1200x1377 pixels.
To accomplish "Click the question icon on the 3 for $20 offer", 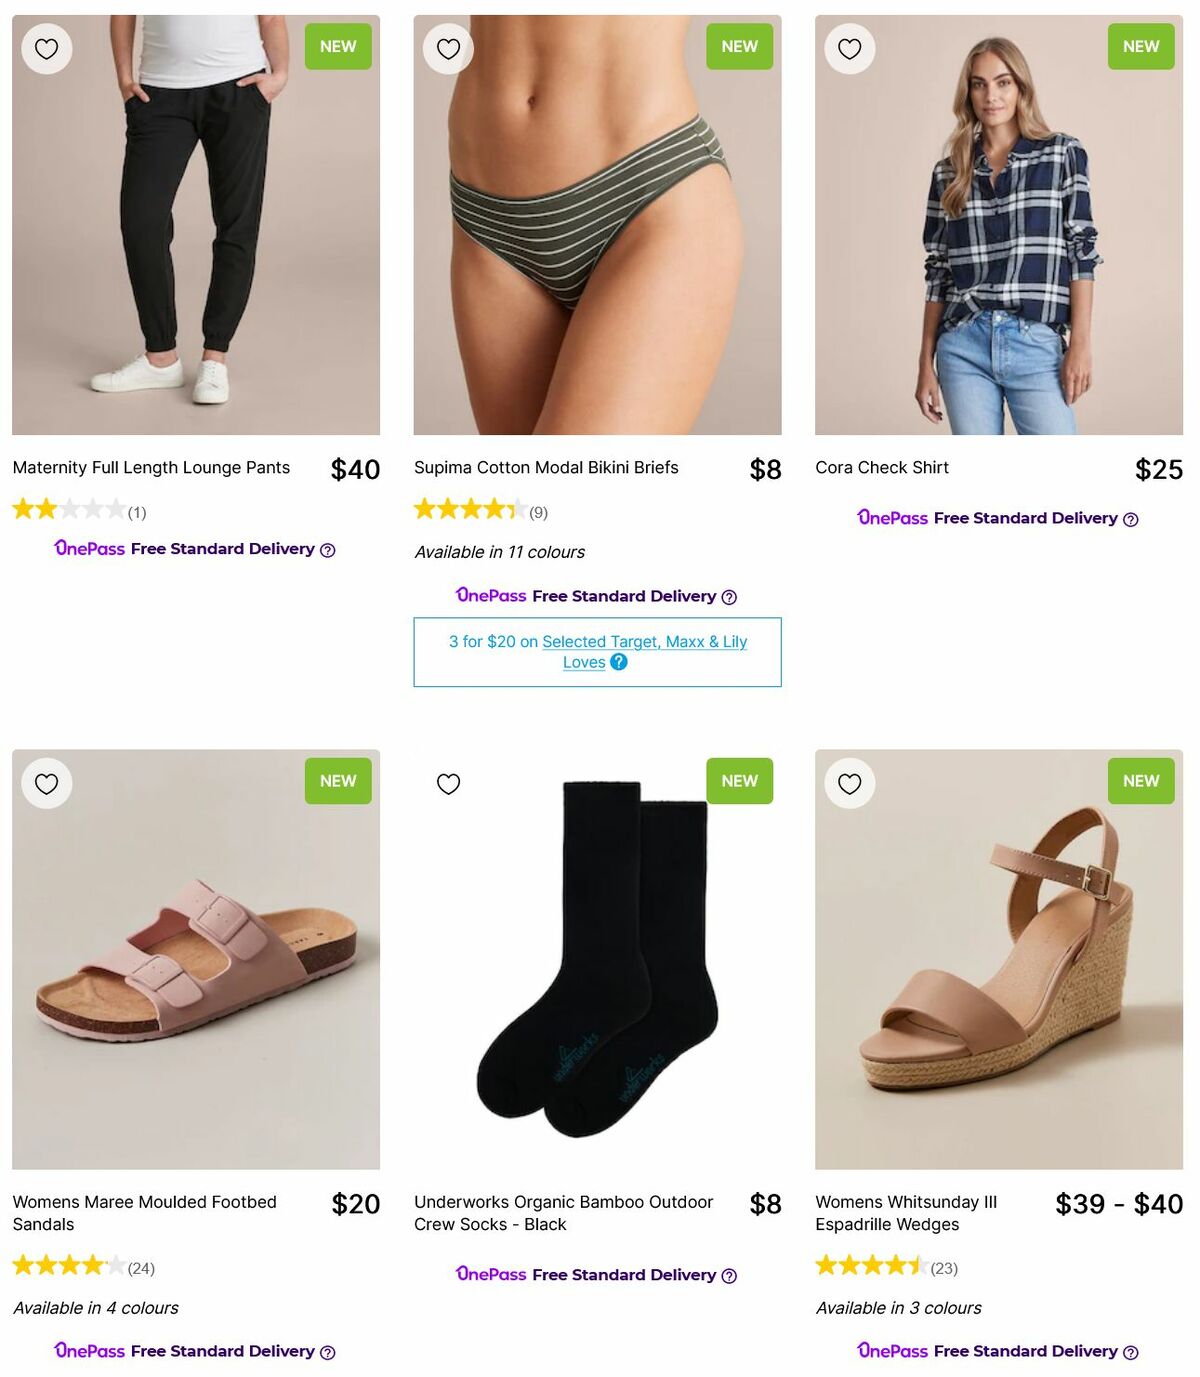I will coord(618,661).
